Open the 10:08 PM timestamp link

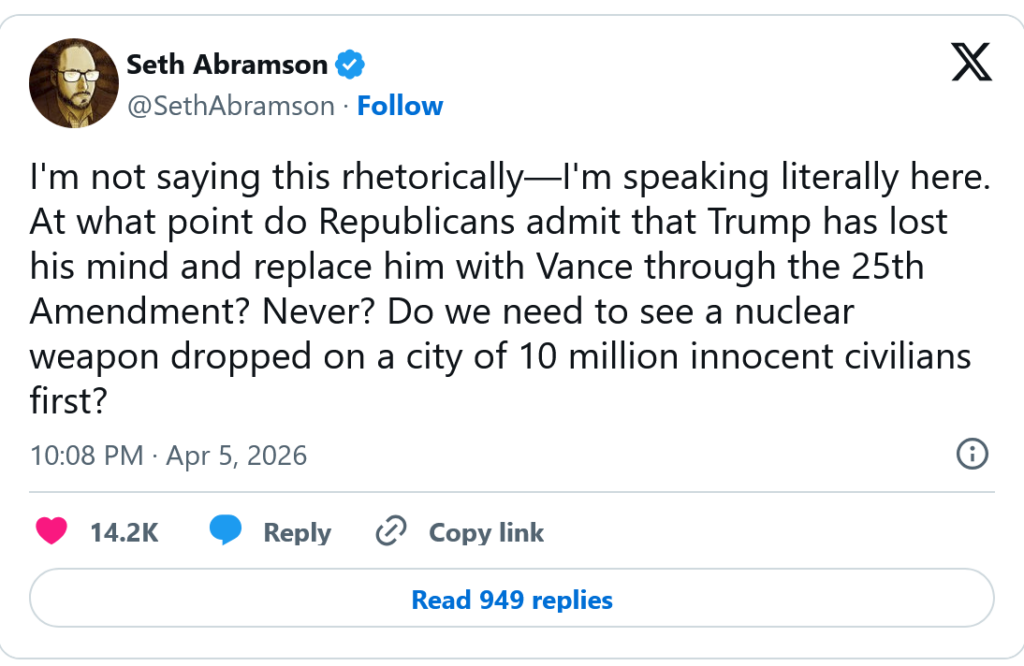tap(87, 456)
